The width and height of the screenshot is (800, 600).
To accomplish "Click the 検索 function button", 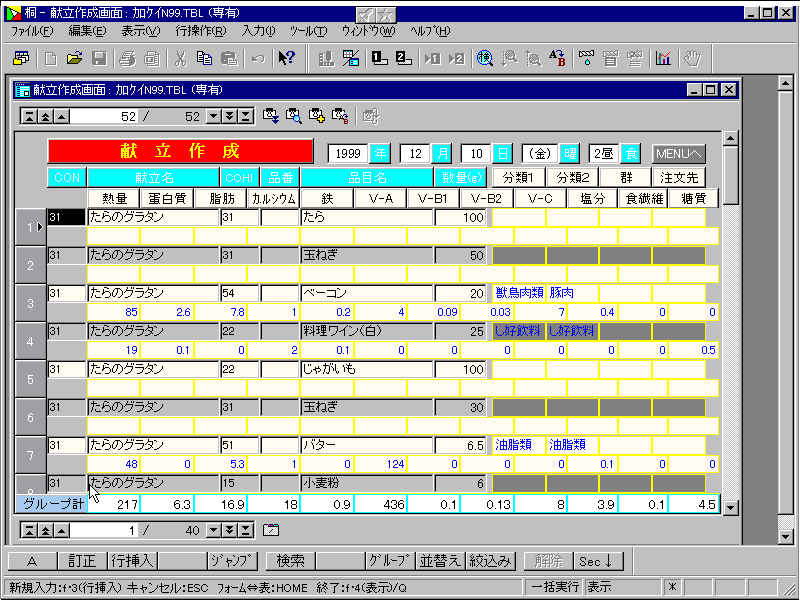I will pos(290,561).
